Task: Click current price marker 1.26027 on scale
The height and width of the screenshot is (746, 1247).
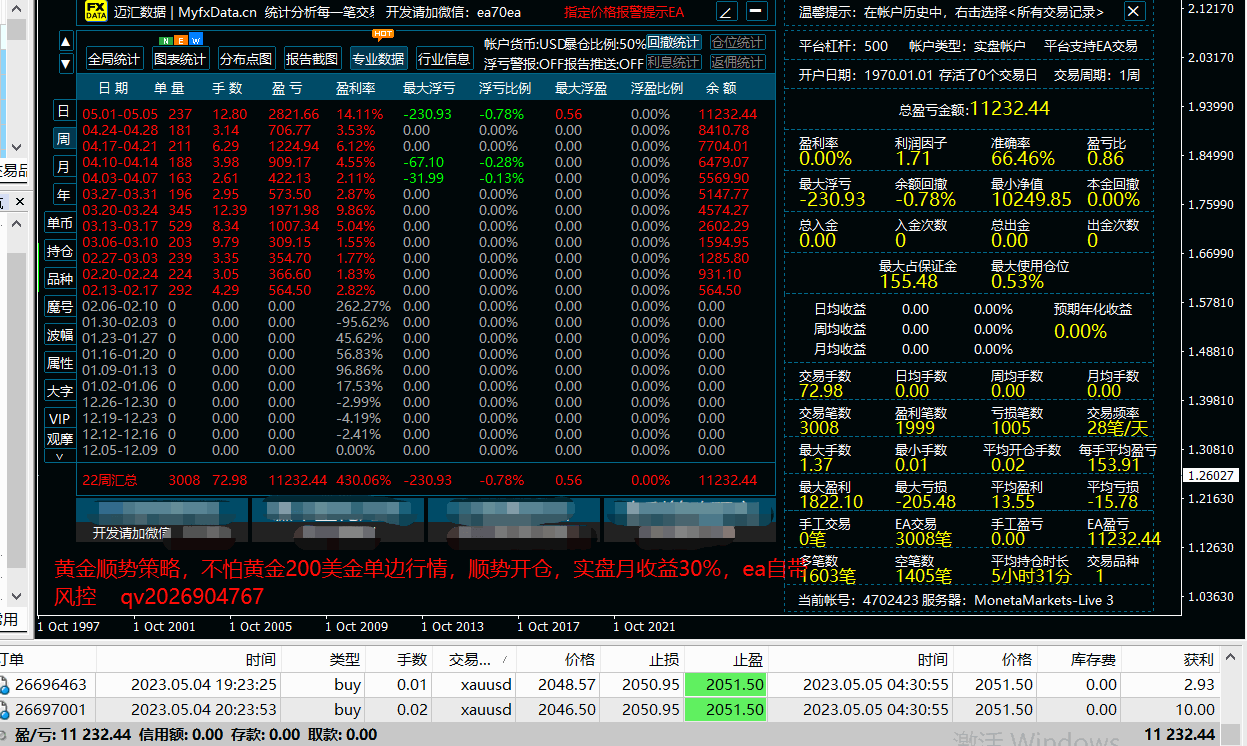Action: pos(1209,476)
